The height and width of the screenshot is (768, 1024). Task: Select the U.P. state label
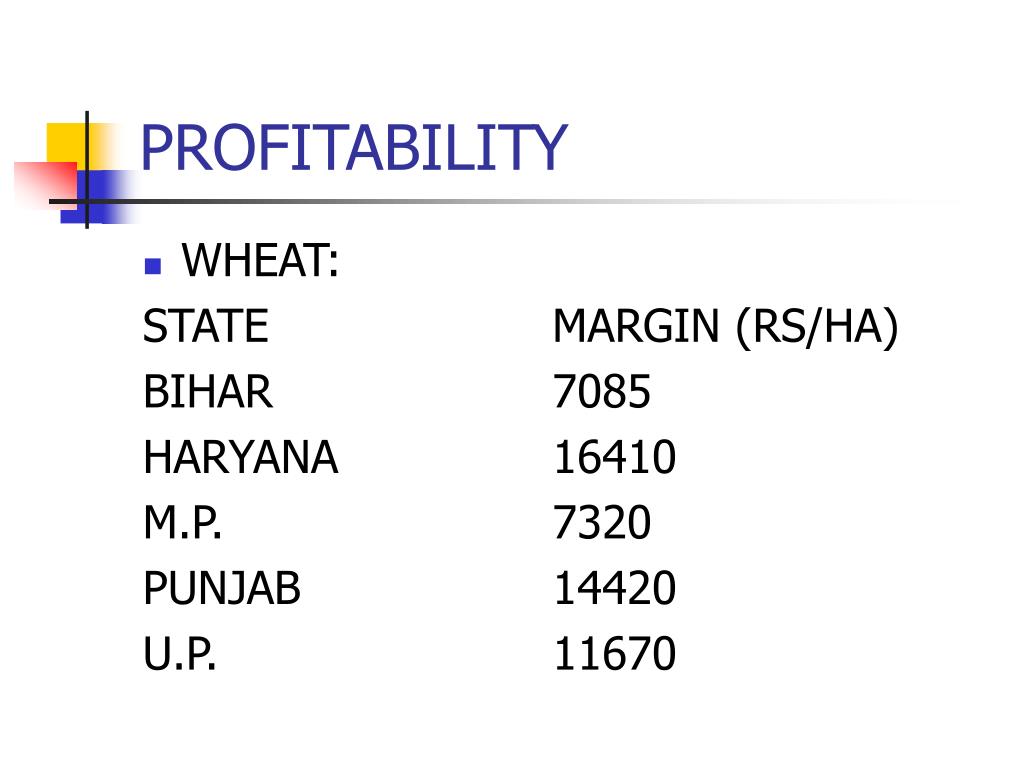point(180,654)
